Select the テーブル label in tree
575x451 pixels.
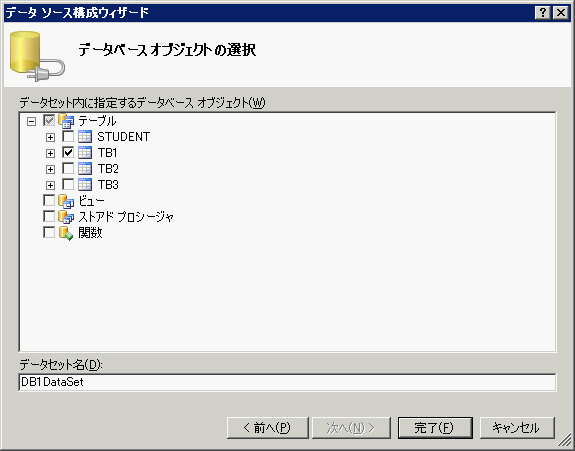(97, 121)
